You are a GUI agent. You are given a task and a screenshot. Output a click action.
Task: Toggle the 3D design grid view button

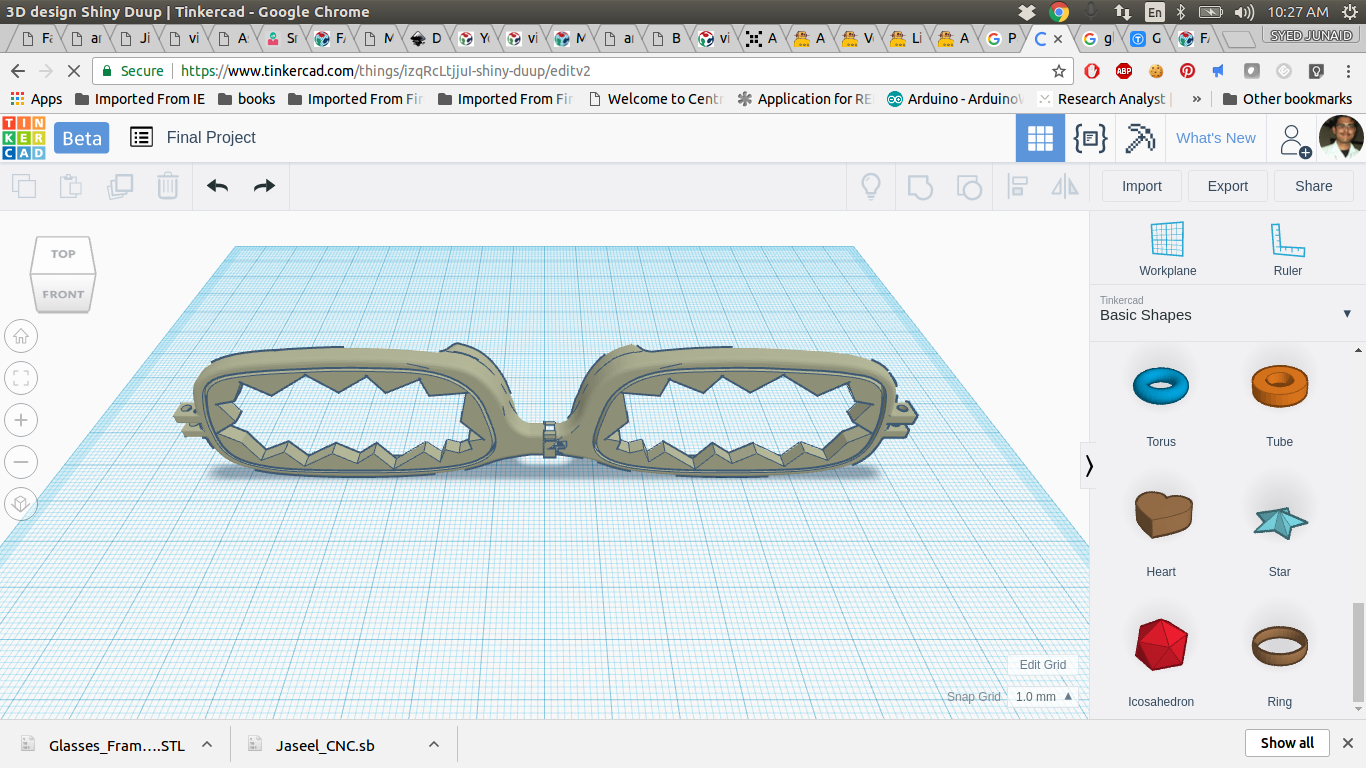[x=1040, y=138]
